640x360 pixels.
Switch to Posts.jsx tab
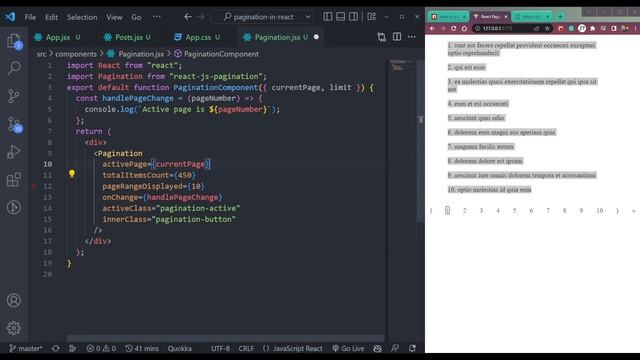[x=127, y=37]
